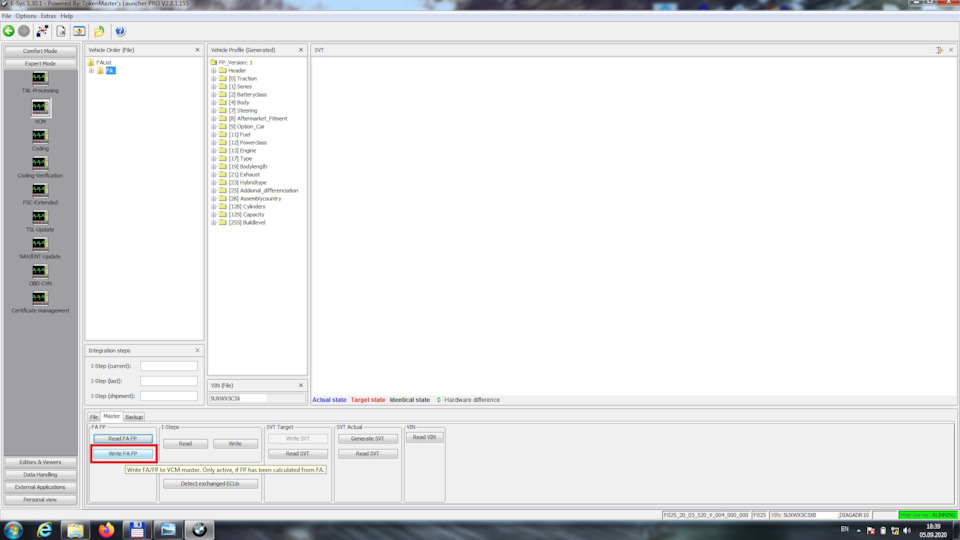Screen dimensions: 960x540
Task: Close the Vehicle Order (File) panel
Action: pos(197,50)
